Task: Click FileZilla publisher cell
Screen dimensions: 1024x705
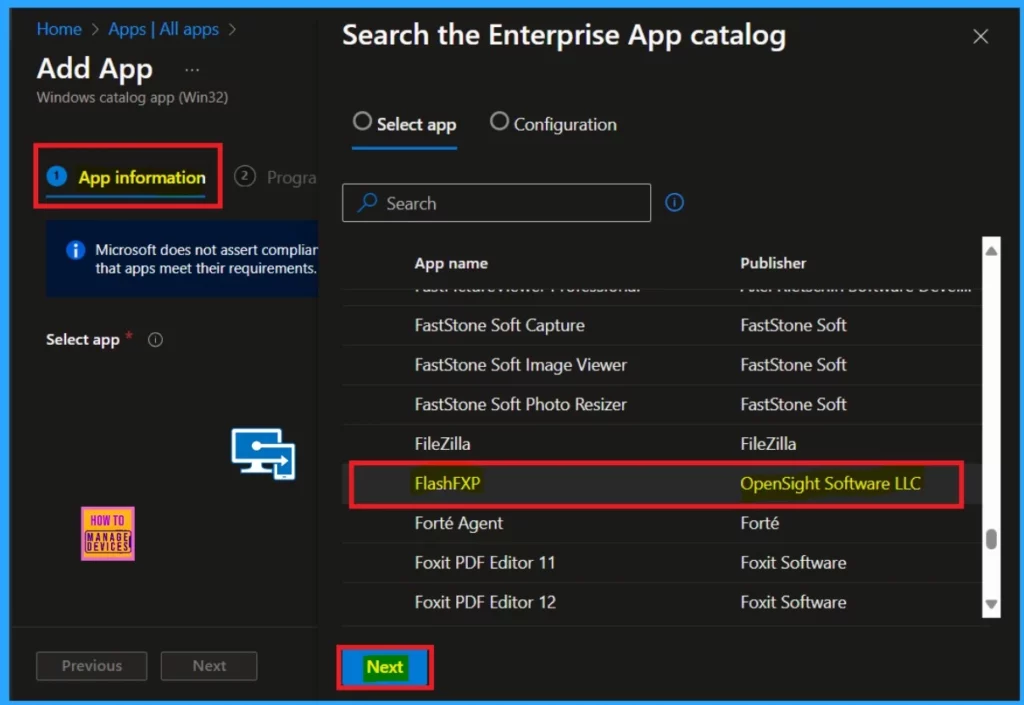Action: pos(768,444)
